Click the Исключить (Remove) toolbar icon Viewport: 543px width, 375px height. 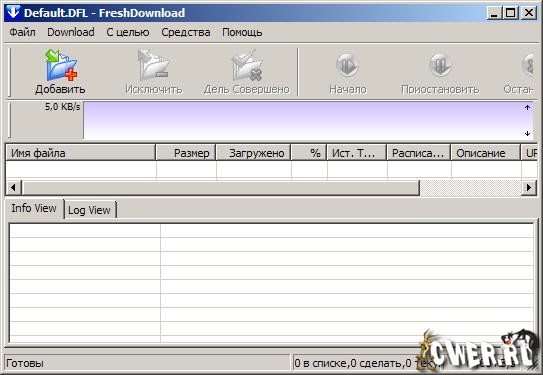pos(153,65)
